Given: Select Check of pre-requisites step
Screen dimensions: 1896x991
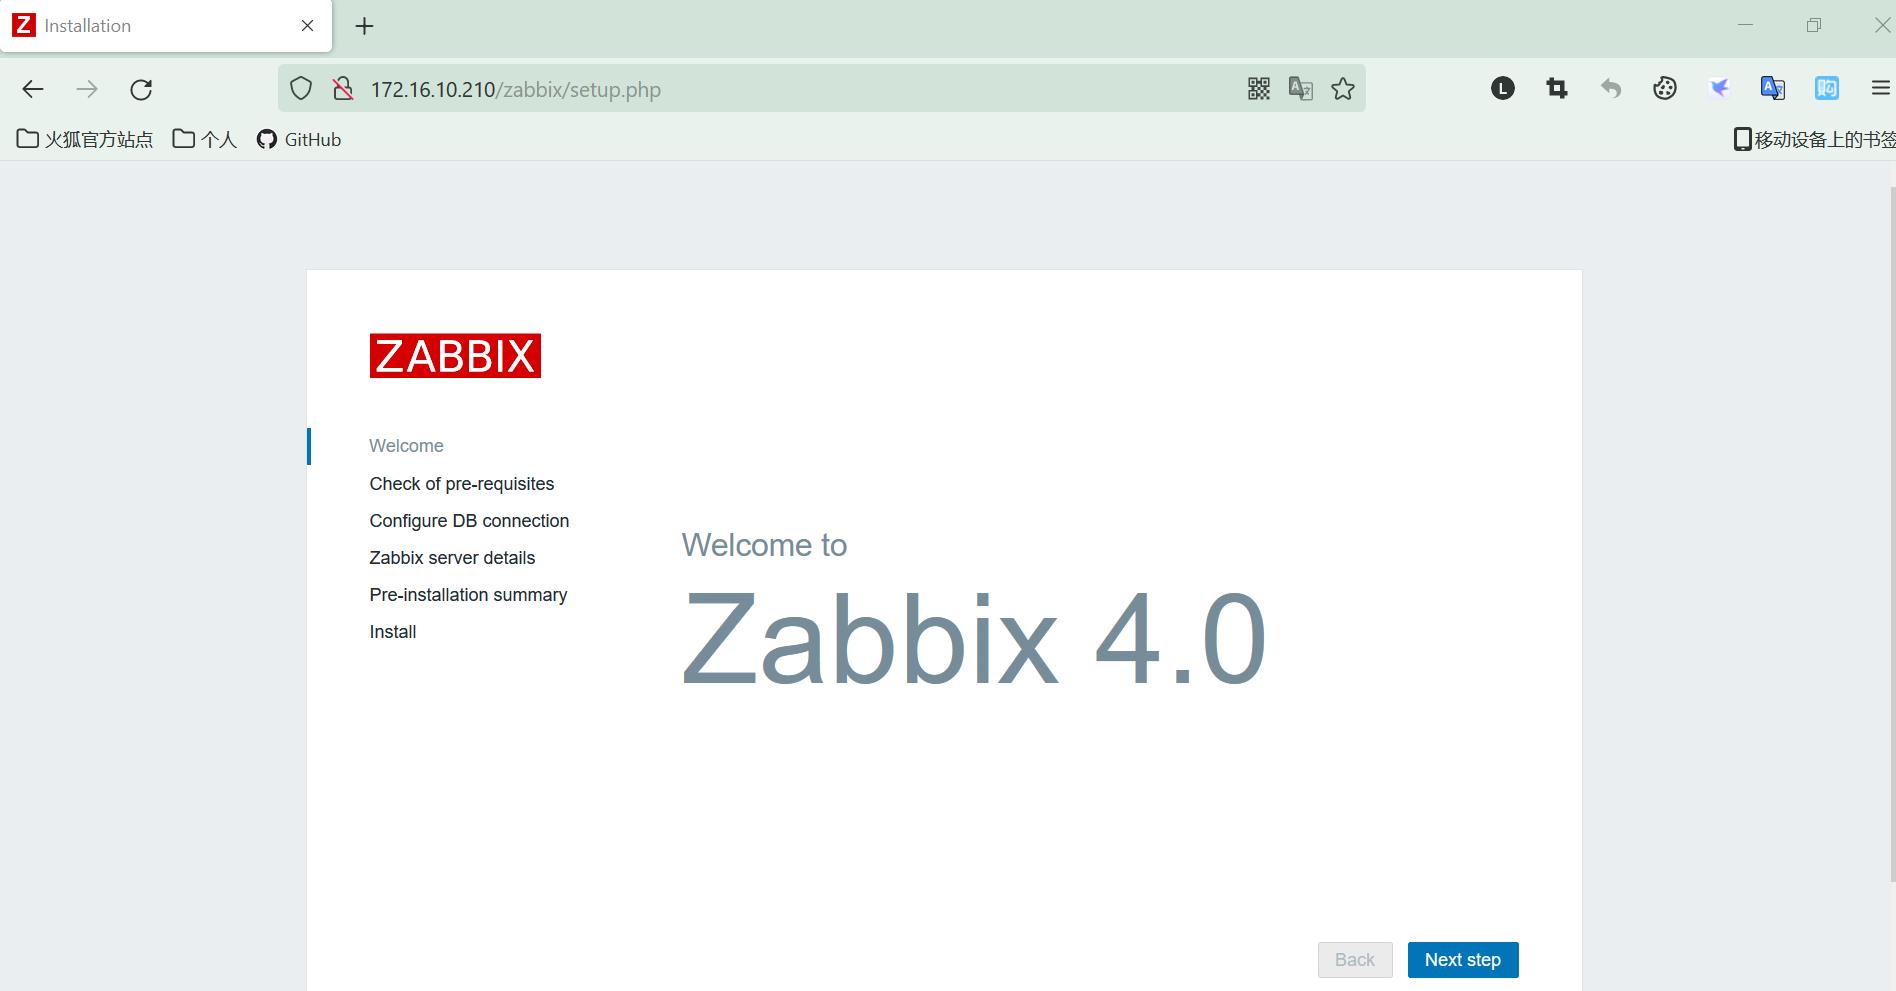Looking at the screenshot, I should pyautogui.click(x=462, y=484).
